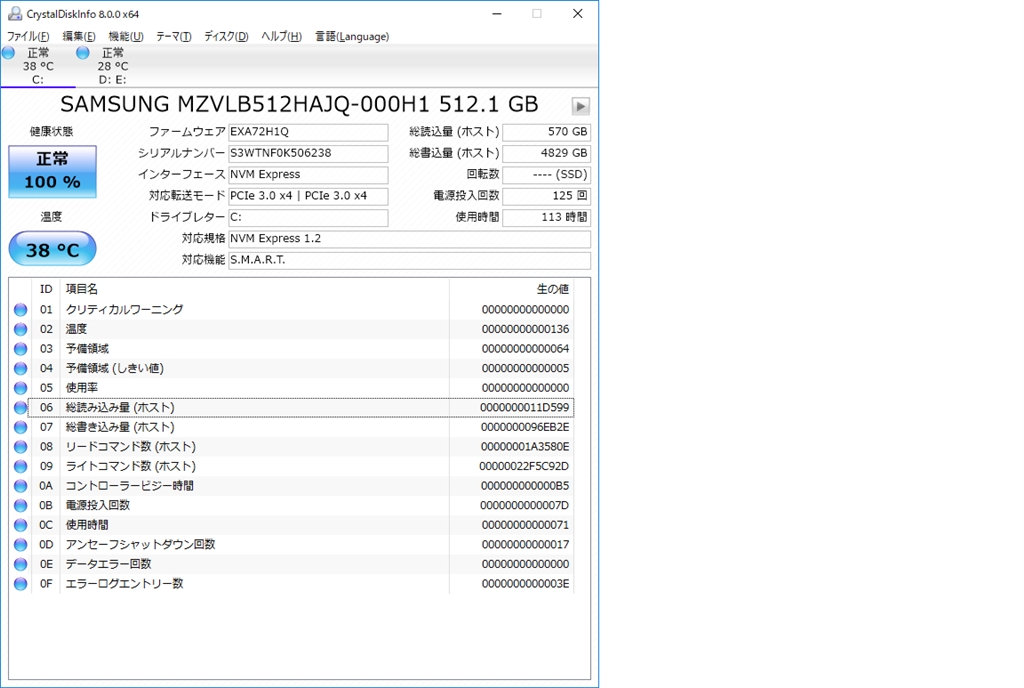Click raw value 0000000096EB2E
The height and width of the screenshot is (688, 1024).
point(525,427)
